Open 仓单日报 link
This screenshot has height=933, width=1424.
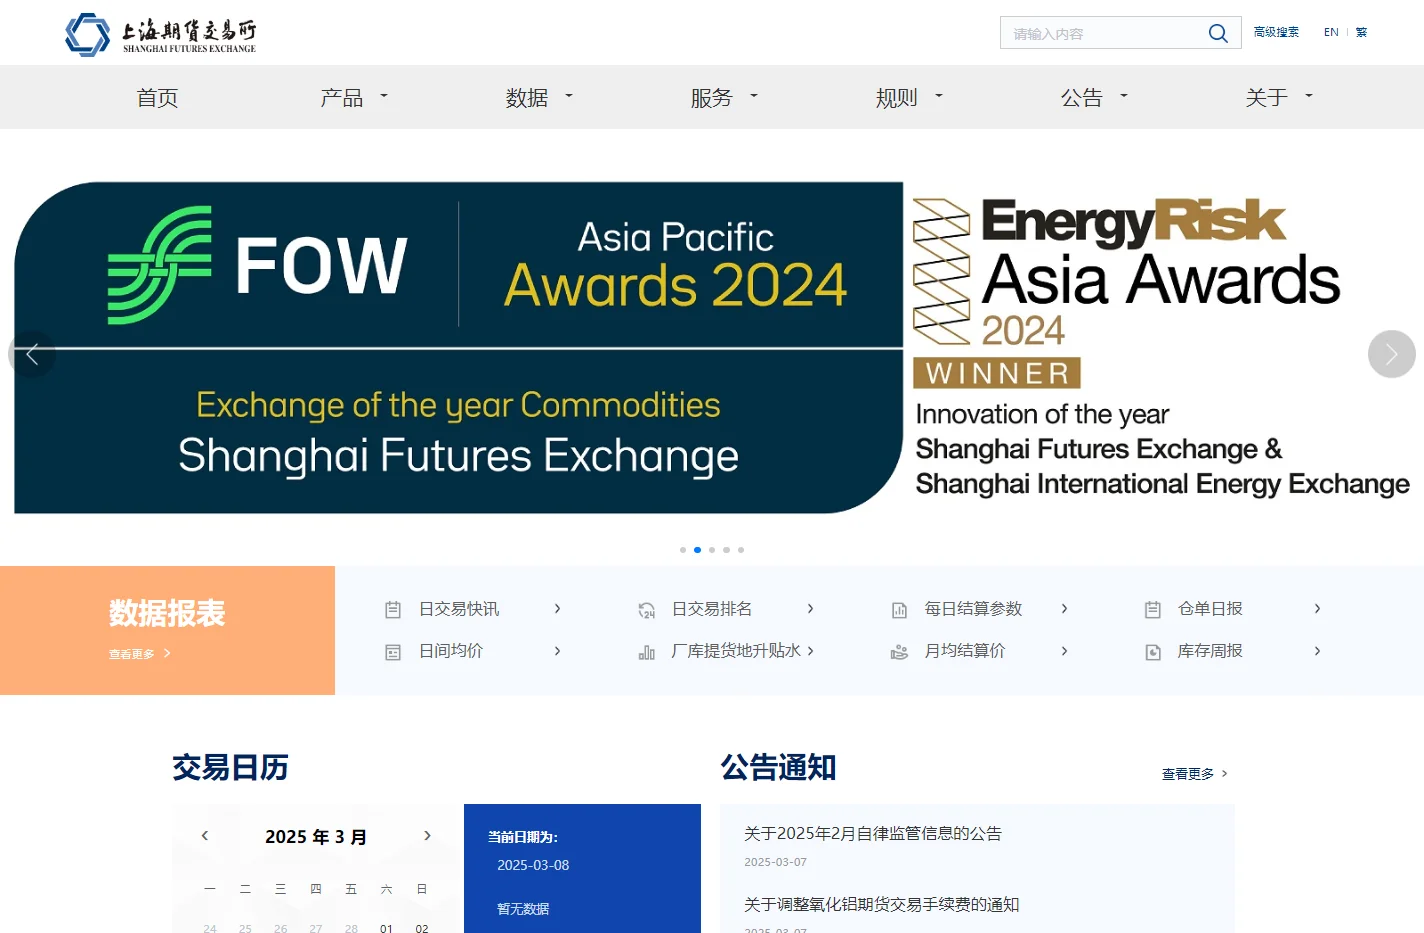(x=1210, y=609)
